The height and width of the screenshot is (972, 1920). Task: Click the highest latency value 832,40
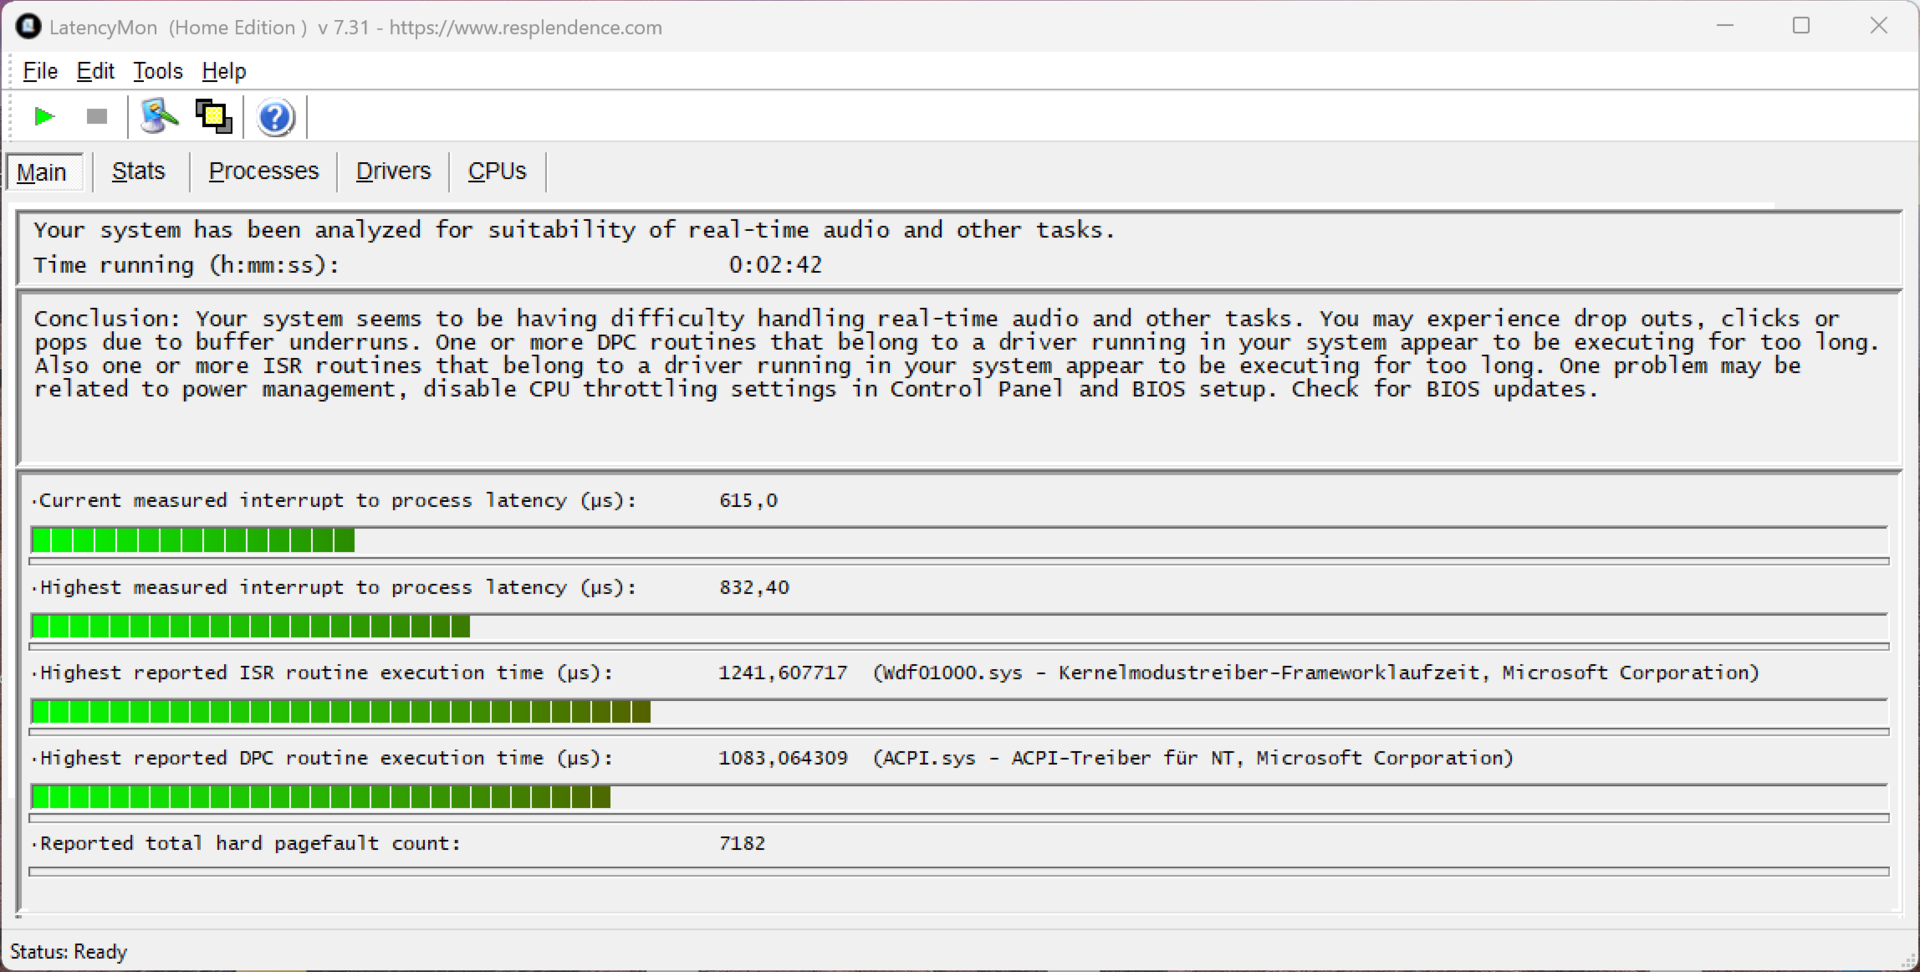click(754, 587)
